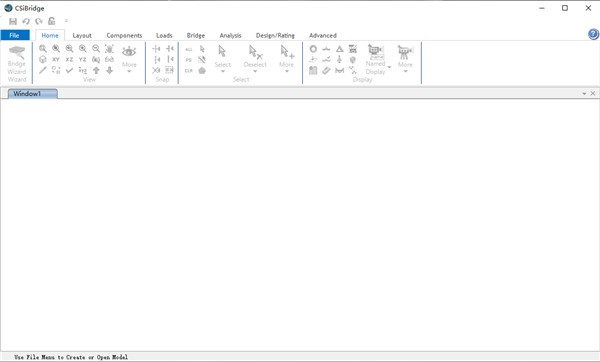Choose the intersecting line select icon
Viewport: 600px width, 362px height.
(x=202, y=60)
